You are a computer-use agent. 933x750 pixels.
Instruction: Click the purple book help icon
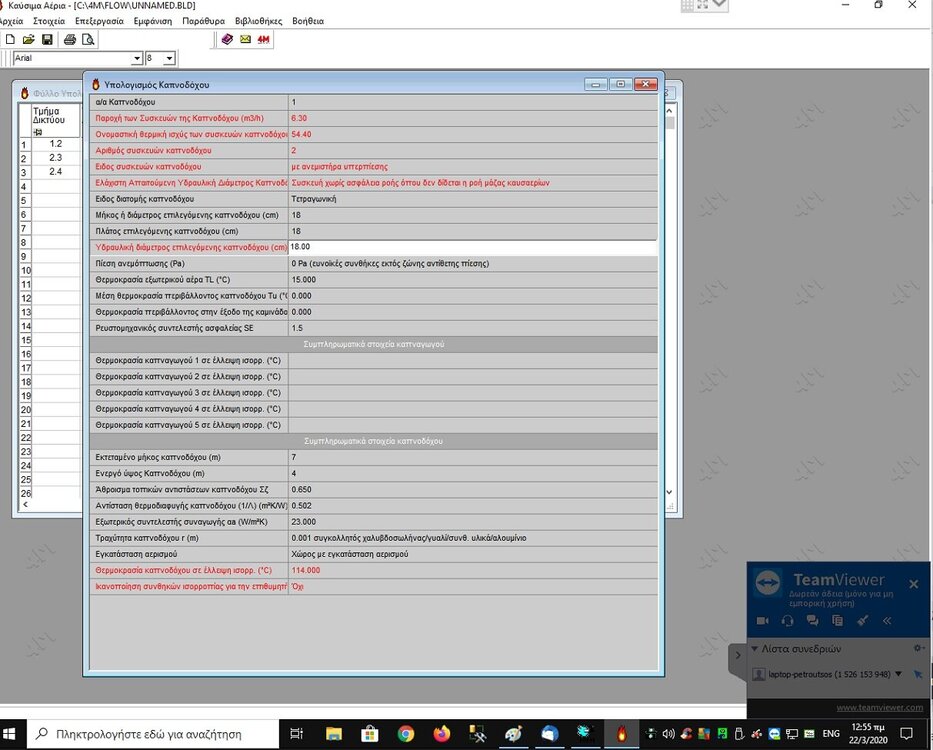coord(227,40)
